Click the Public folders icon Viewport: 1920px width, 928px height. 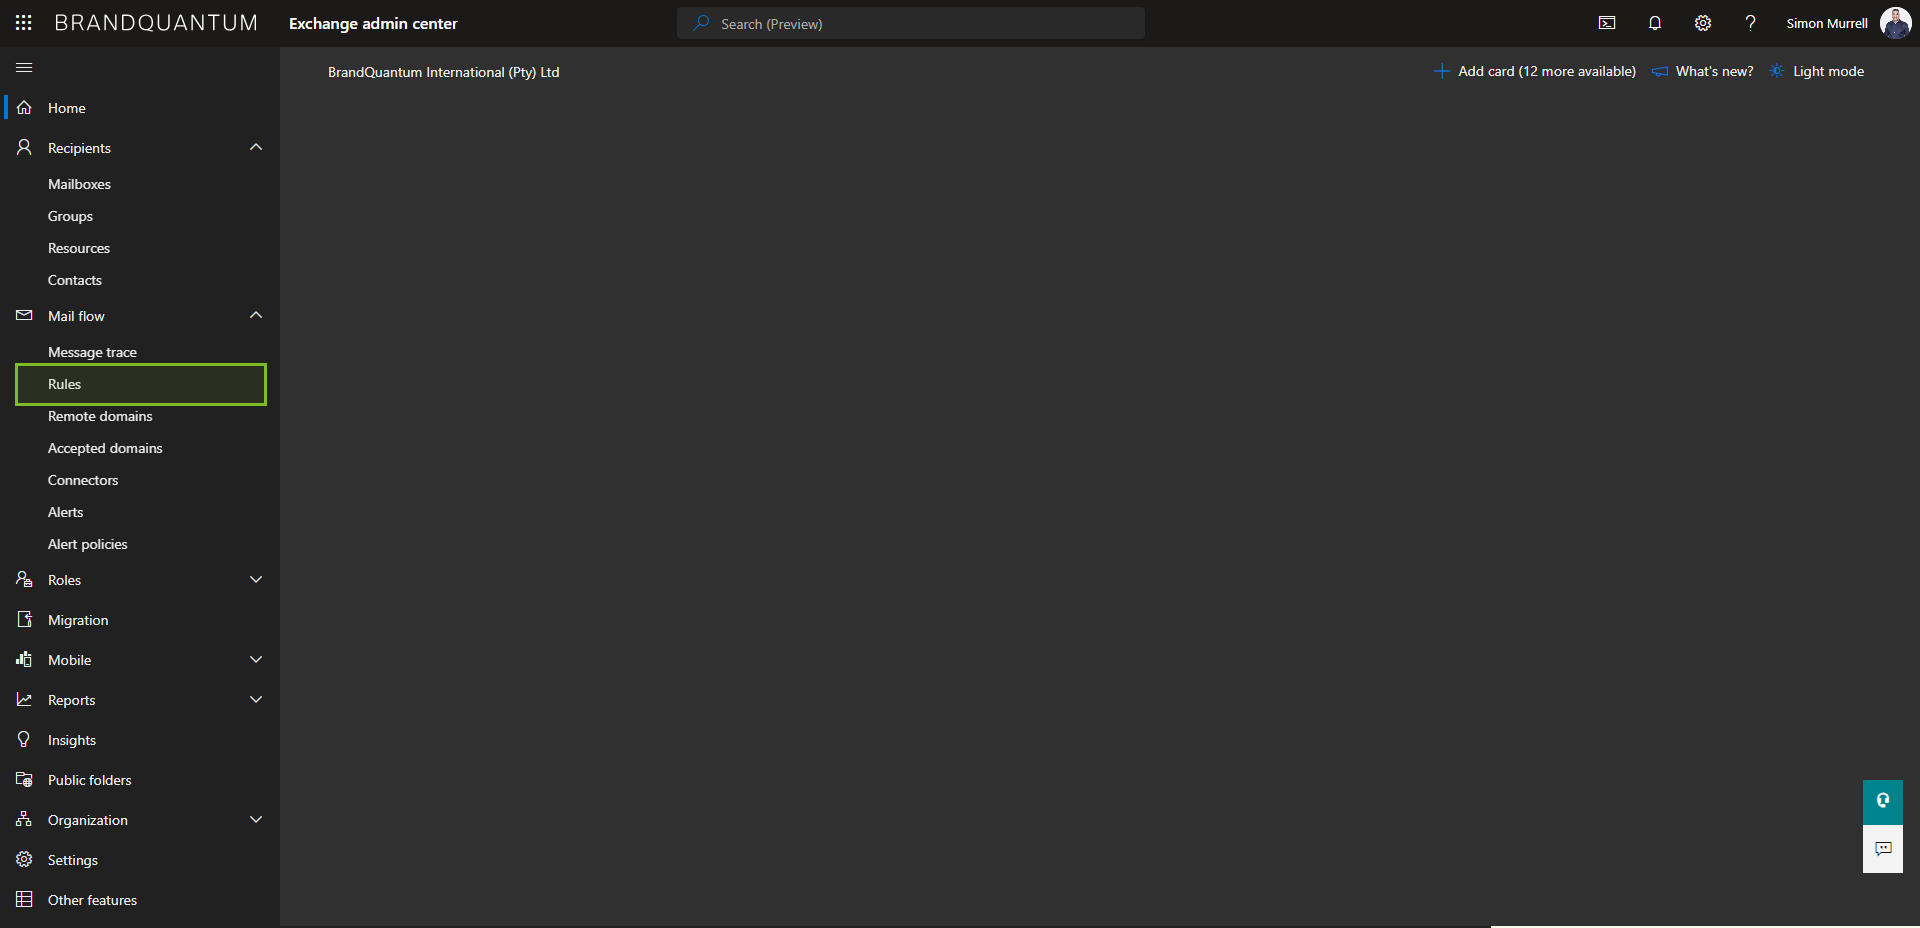pos(24,780)
